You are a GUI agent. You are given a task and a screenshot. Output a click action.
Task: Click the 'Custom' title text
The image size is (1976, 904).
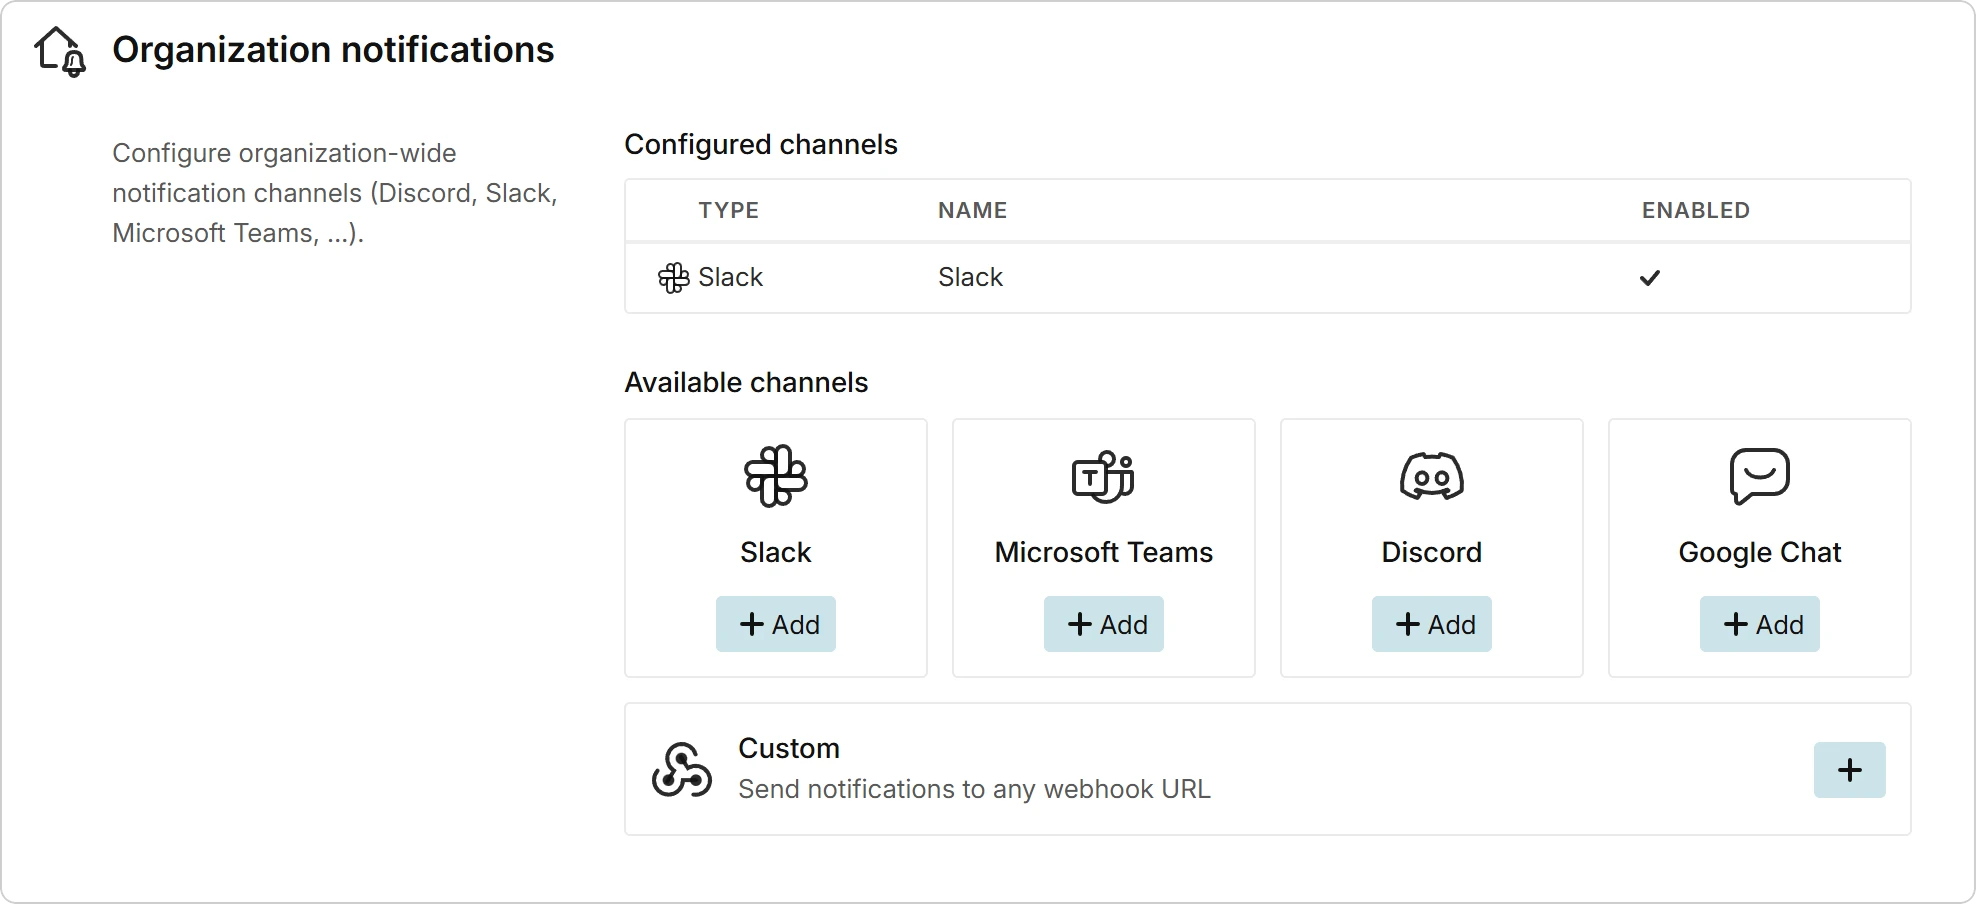(789, 748)
